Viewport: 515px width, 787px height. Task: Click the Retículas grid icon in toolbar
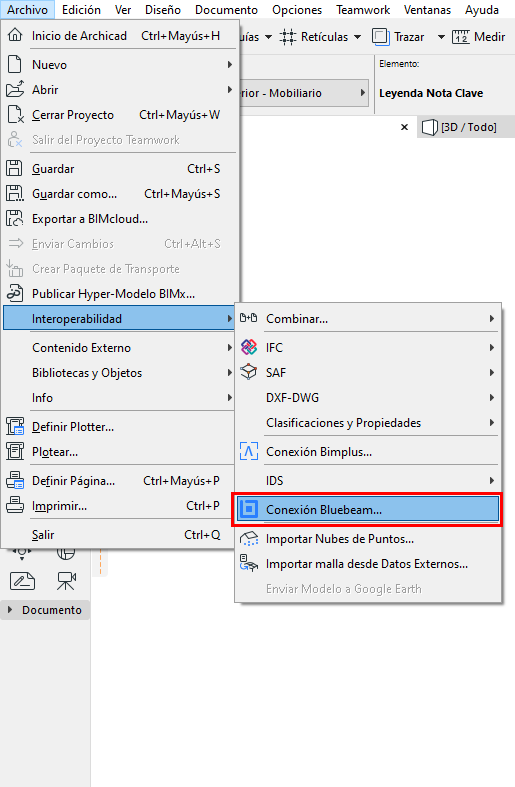(288, 37)
